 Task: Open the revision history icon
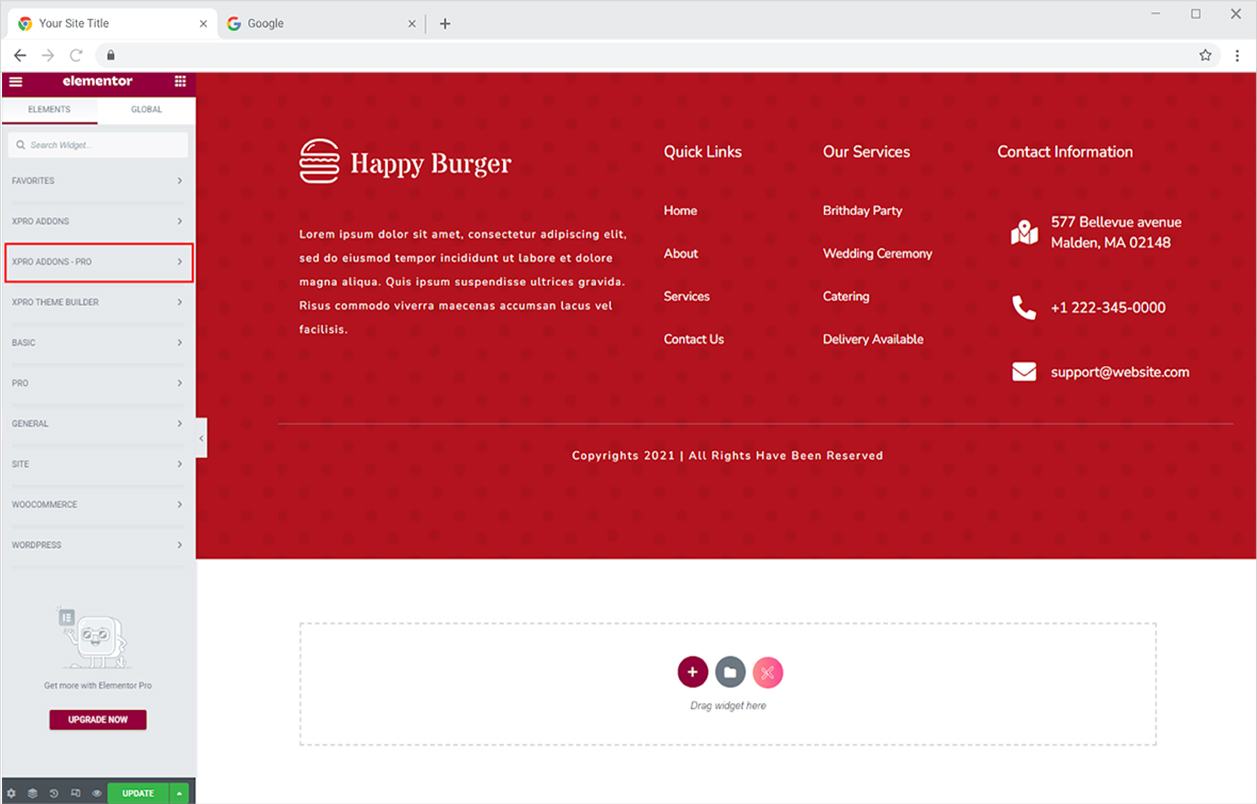(54, 793)
